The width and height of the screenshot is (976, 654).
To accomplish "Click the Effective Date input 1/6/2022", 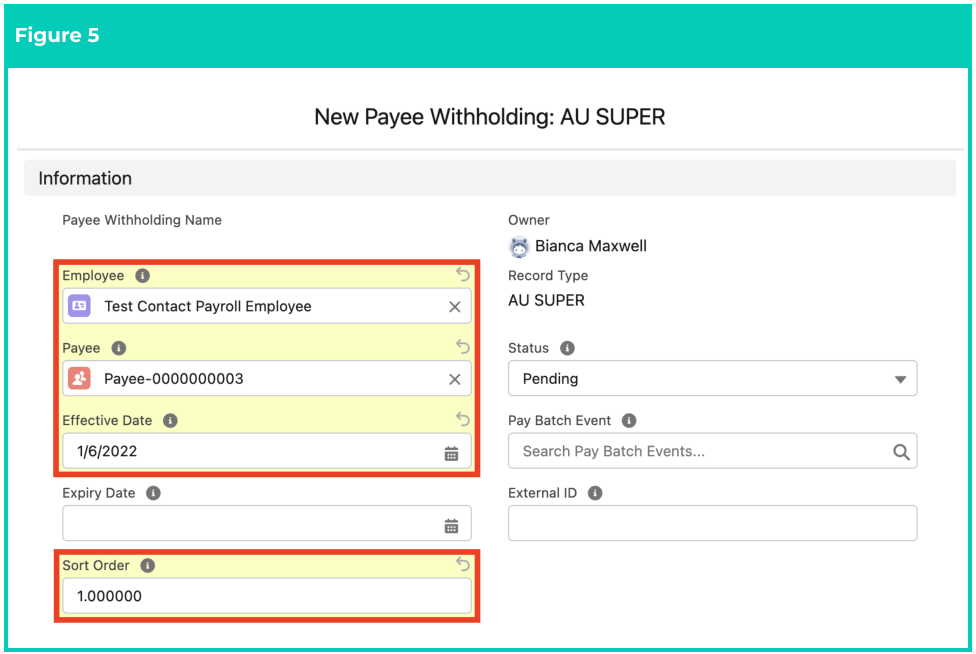I will 267,451.
